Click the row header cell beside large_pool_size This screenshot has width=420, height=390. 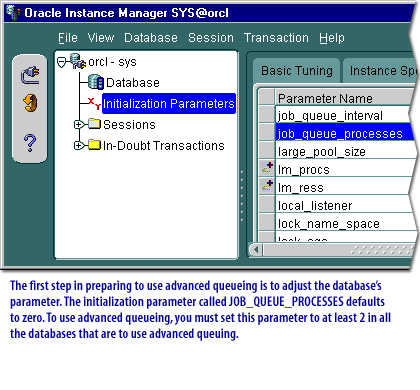267,150
